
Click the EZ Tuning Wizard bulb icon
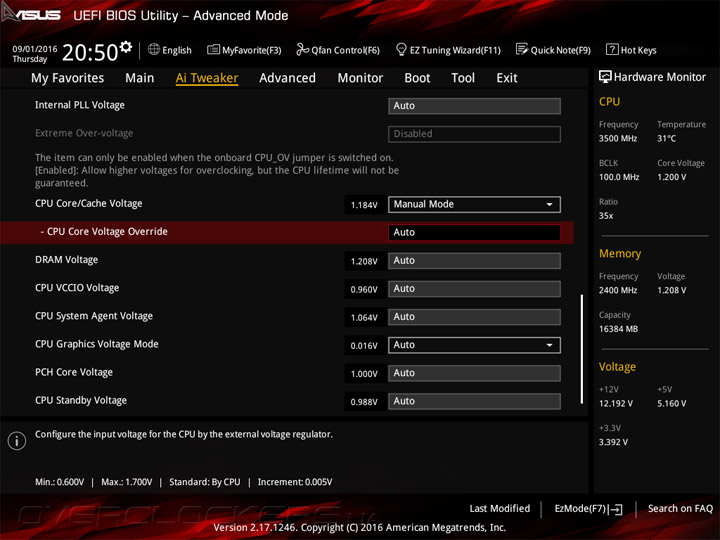click(401, 49)
